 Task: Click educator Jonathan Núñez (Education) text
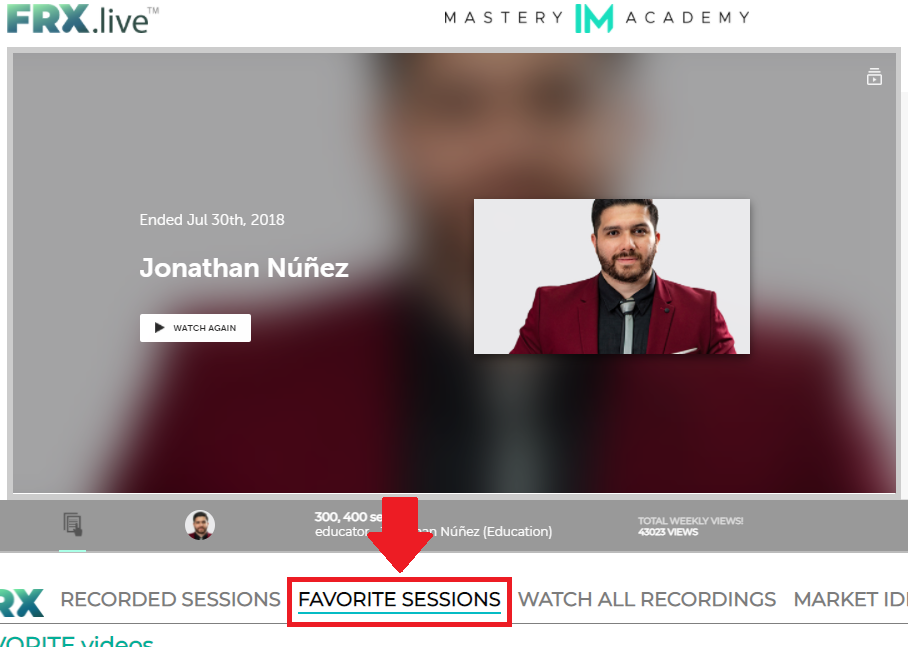pyautogui.click(x=433, y=531)
